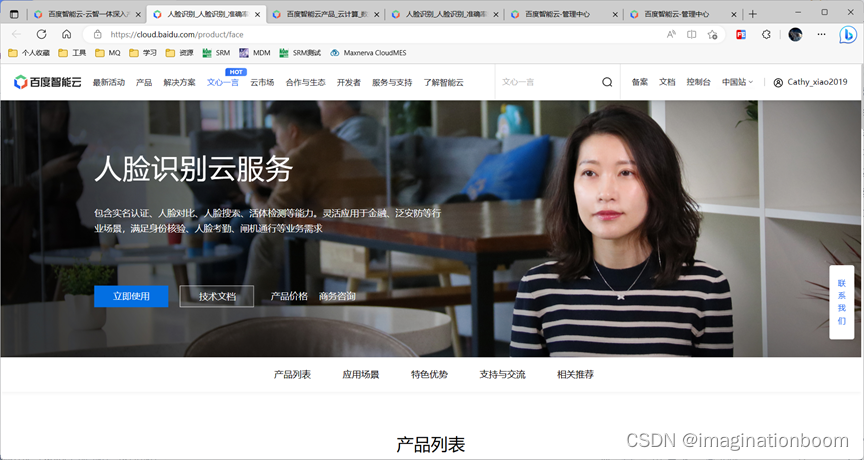Open the 产品价格 link
864x460 pixels.
click(x=289, y=296)
